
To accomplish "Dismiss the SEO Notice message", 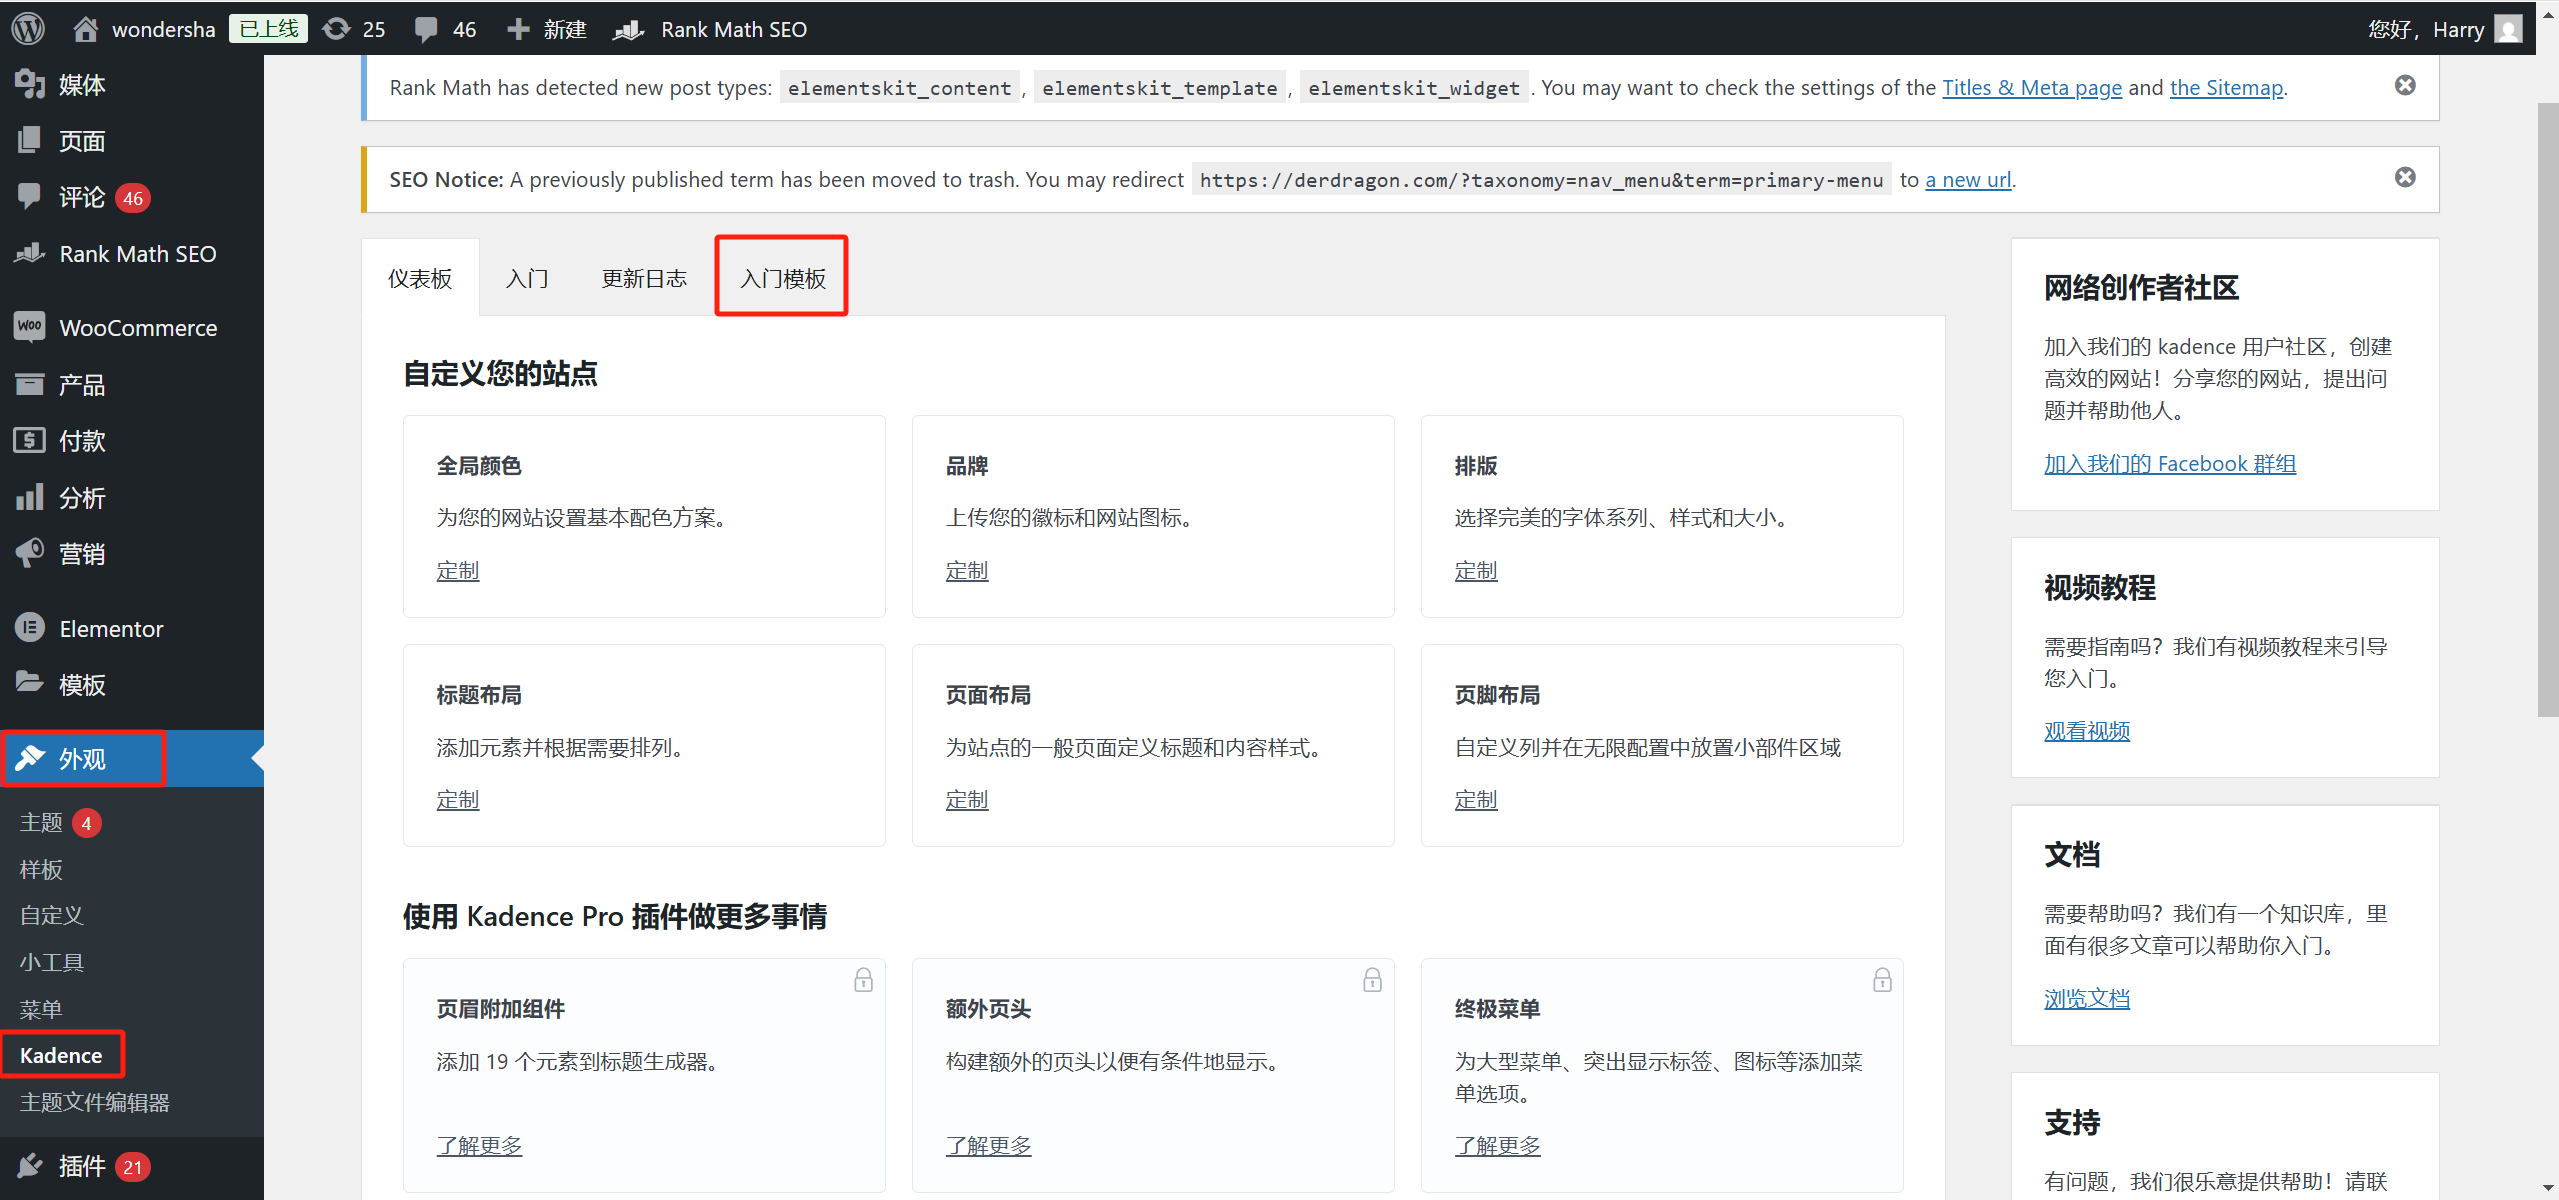I will click(2405, 177).
